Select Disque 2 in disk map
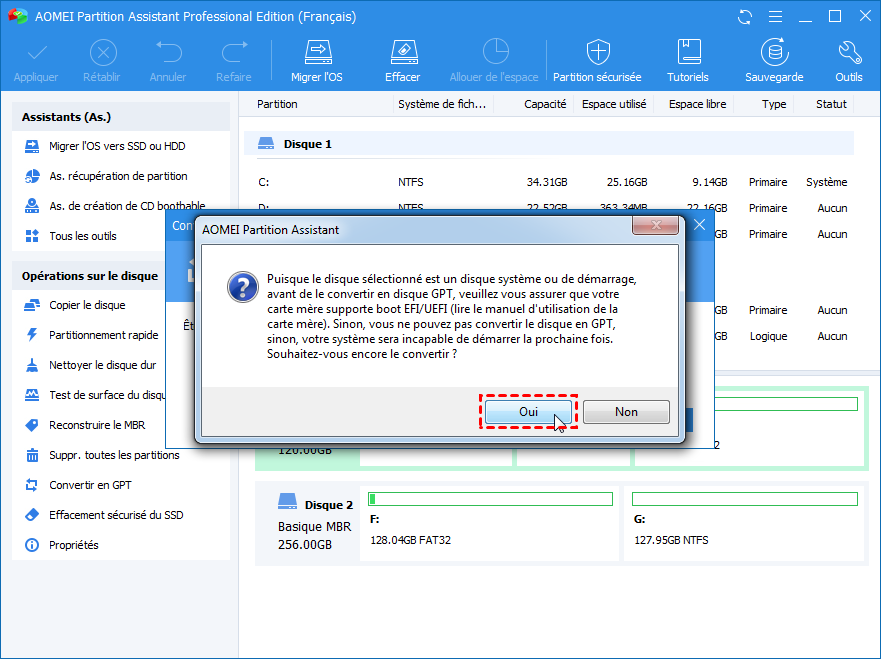The height and width of the screenshot is (659, 881). point(307,525)
